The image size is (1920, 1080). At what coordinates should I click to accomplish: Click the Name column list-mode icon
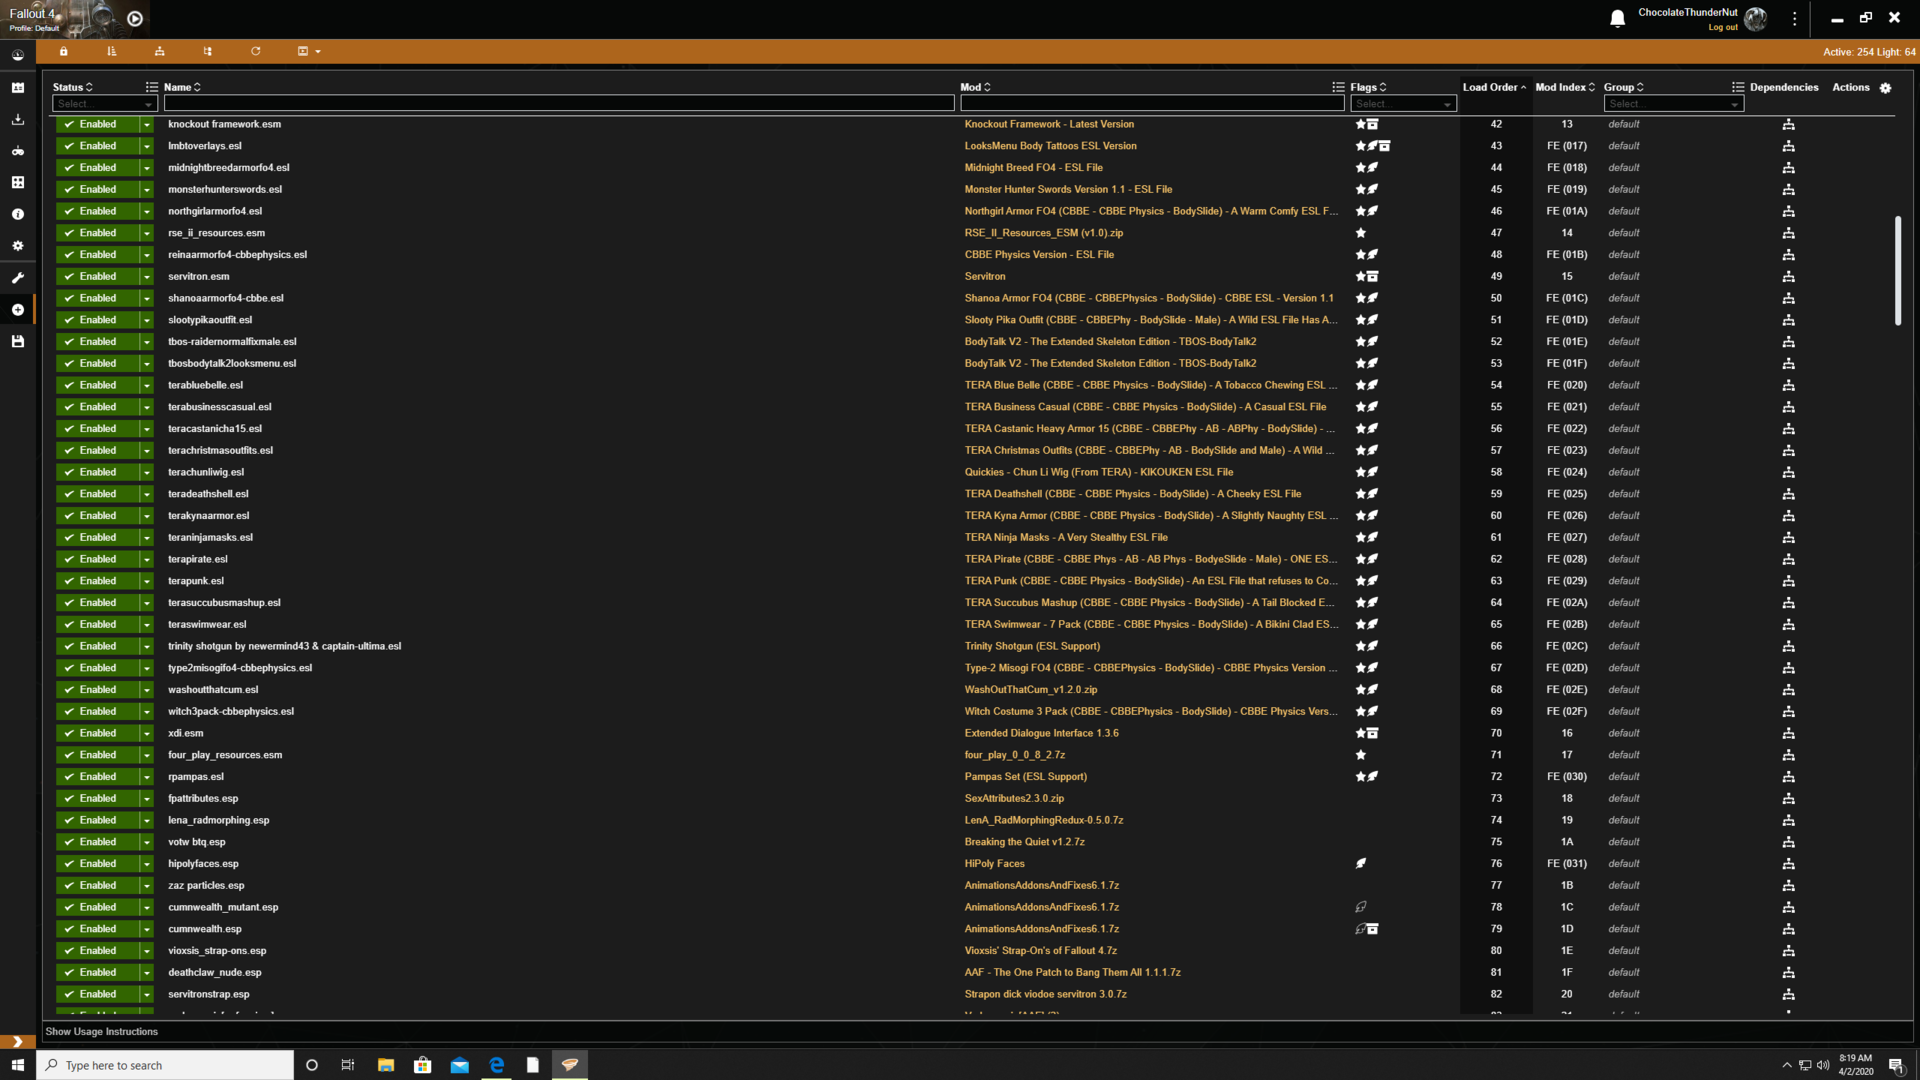coord(152,88)
